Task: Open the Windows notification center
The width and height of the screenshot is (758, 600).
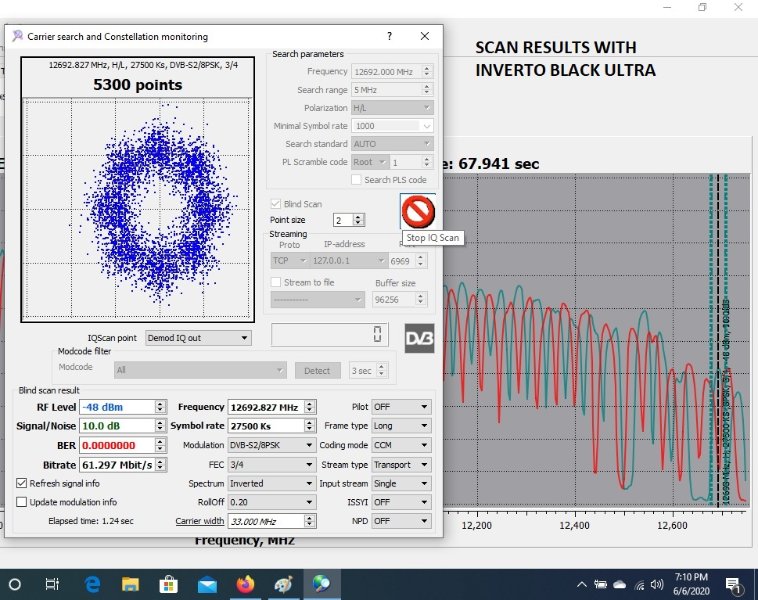Action: [x=733, y=584]
